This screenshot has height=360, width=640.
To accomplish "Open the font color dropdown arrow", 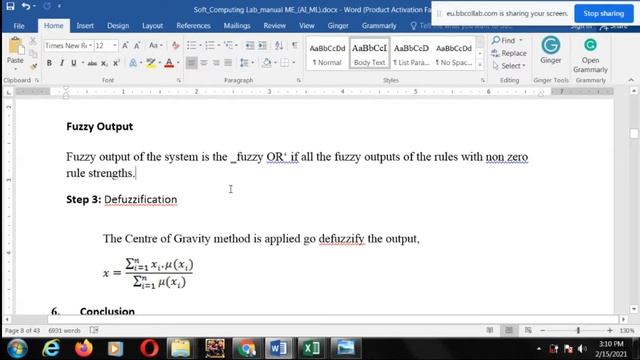I will pos(178,63).
